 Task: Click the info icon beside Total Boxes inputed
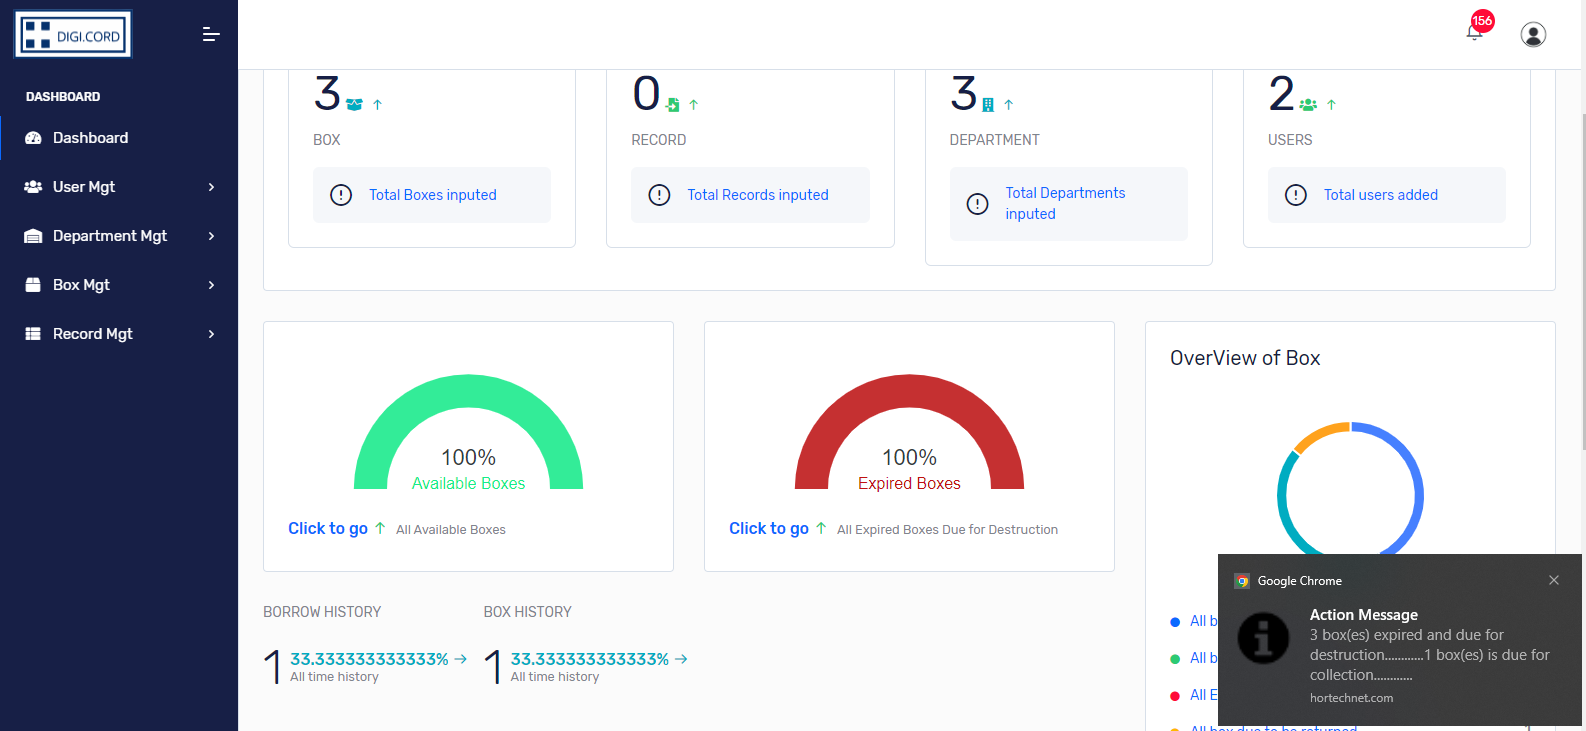341,195
